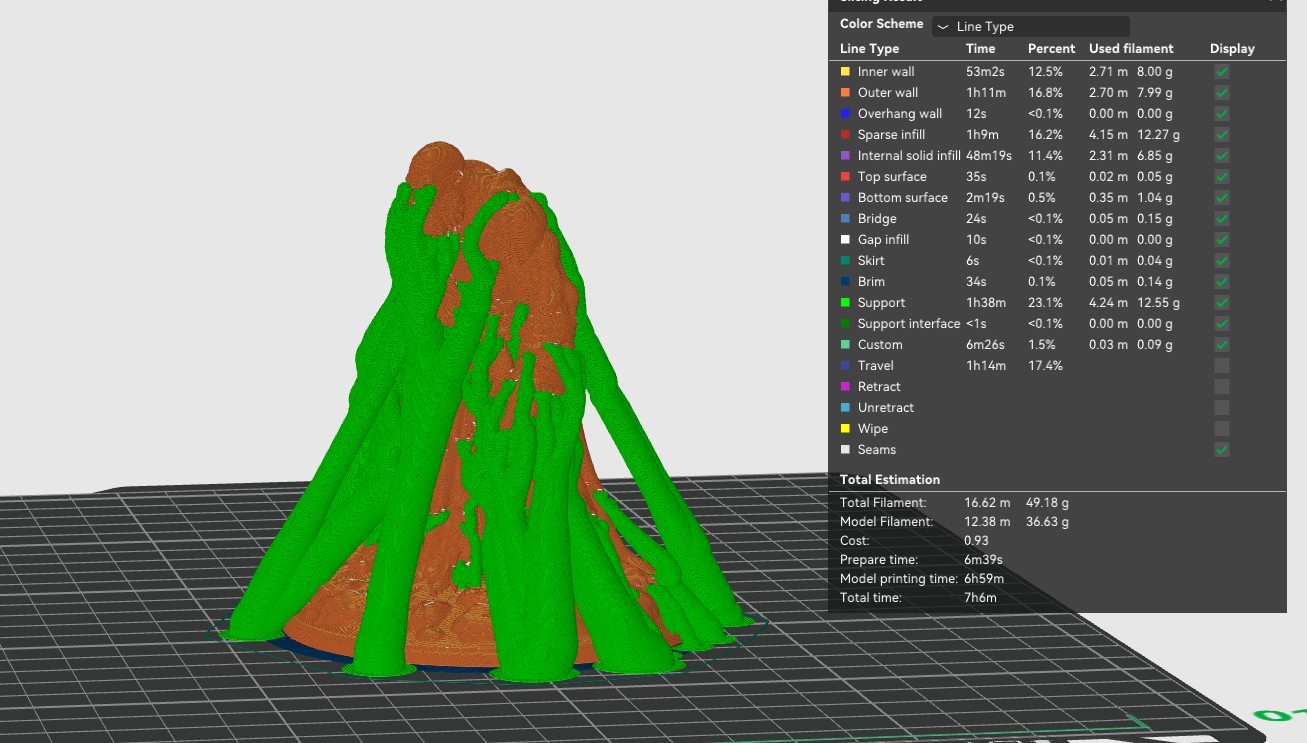
Task: Hide Skirt lines with its Display checkbox
Action: (x=1222, y=261)
